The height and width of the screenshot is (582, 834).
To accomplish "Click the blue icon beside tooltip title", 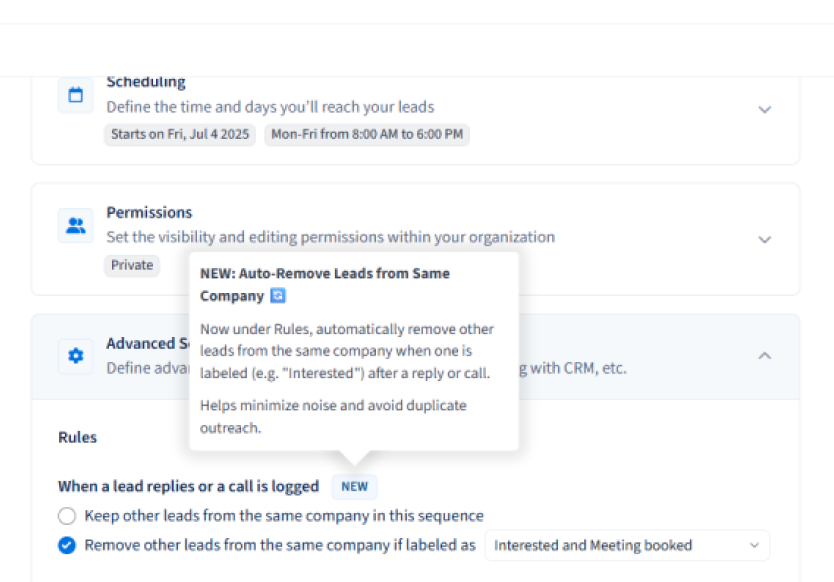I will coord(278,295).
